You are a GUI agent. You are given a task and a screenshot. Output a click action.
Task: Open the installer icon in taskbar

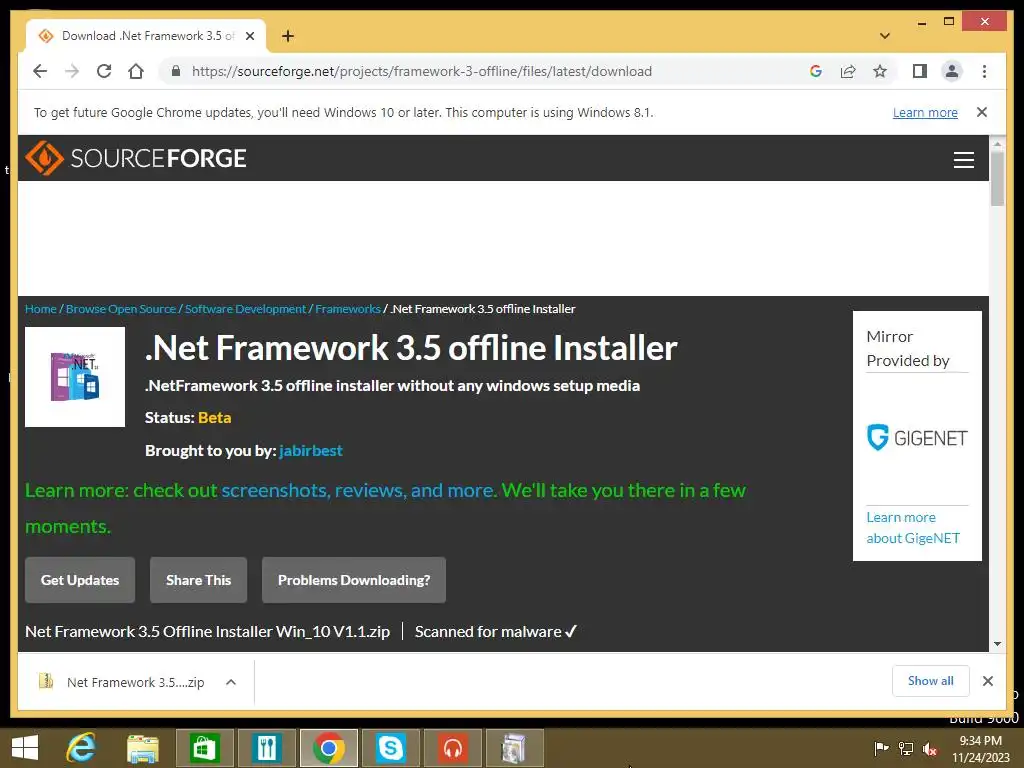(515, 748)
